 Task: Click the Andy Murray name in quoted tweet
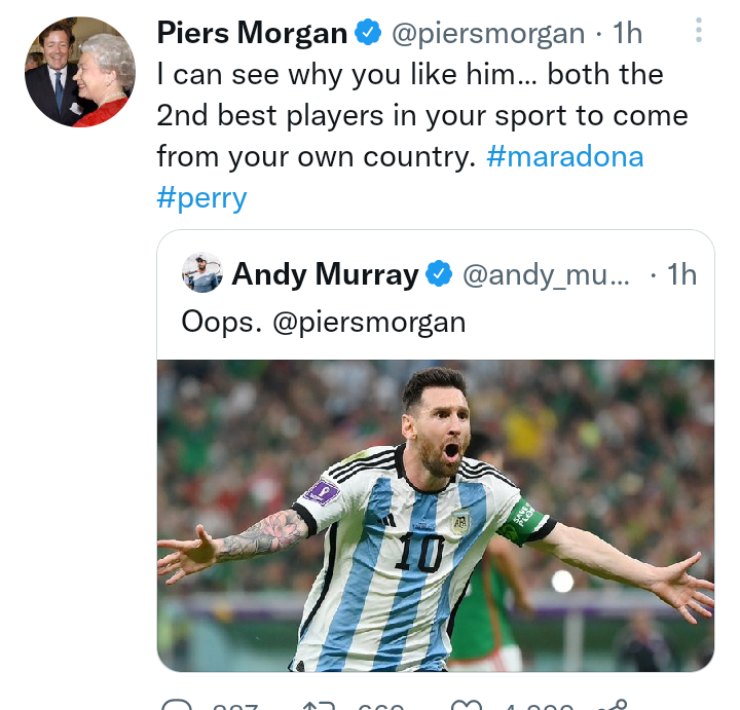pos(325,274)
